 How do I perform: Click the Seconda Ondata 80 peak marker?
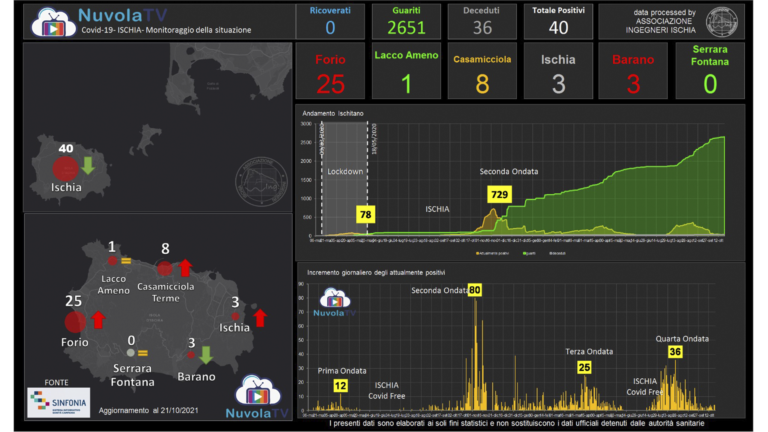[474, 290]
